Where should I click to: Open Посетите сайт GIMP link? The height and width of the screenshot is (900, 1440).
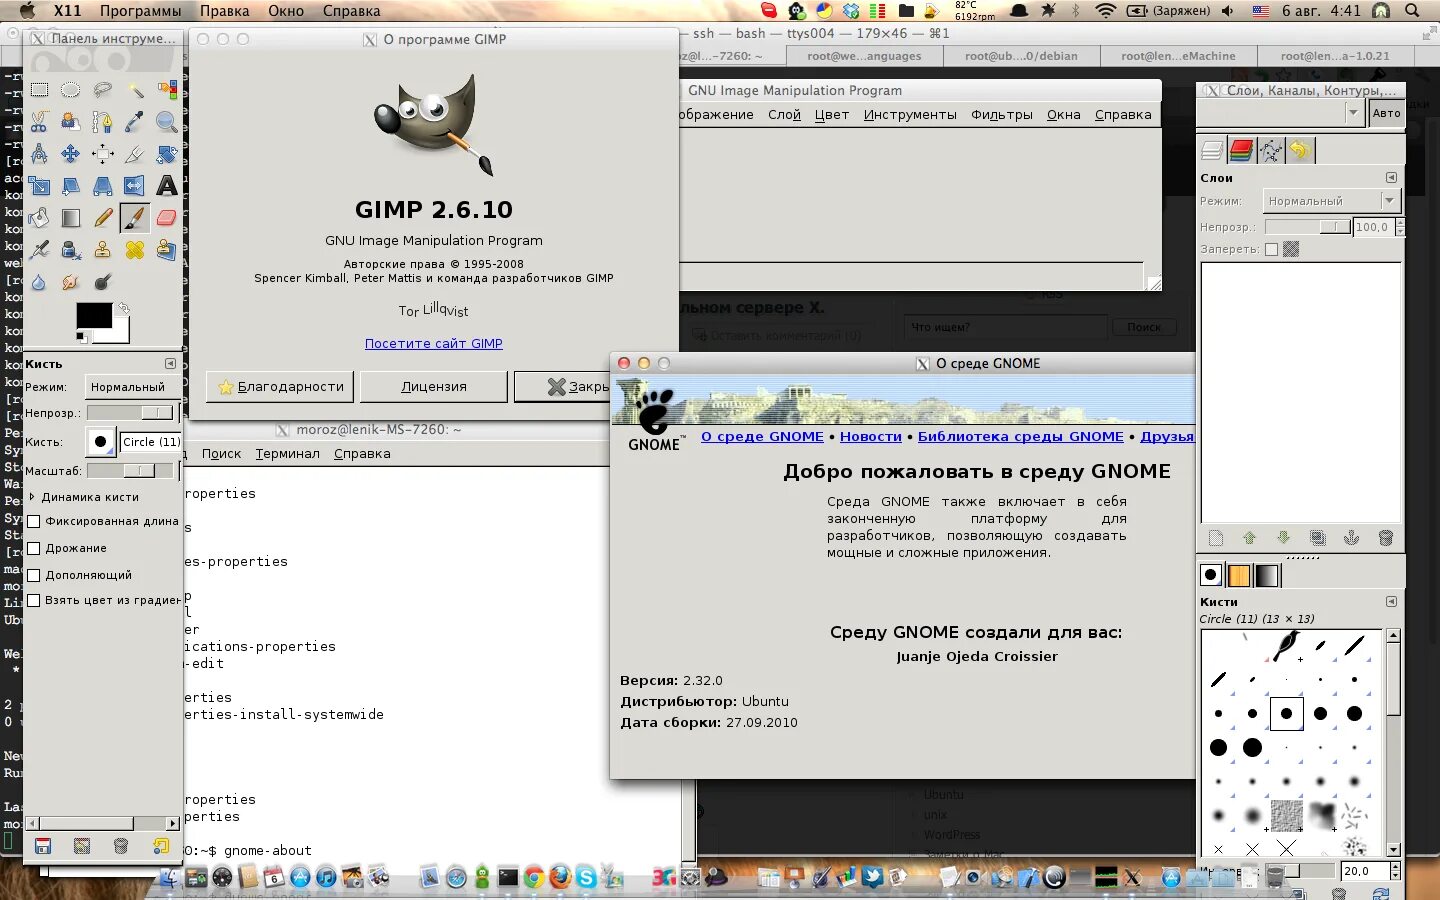[x=434, y=343]
